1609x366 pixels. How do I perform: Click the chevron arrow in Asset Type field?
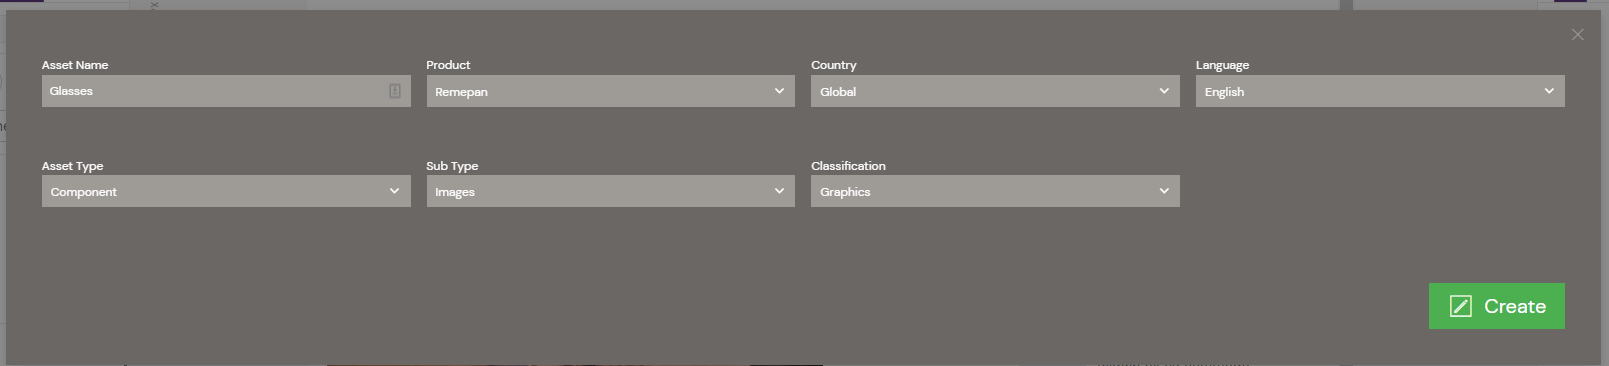click(x=394, y=191)
